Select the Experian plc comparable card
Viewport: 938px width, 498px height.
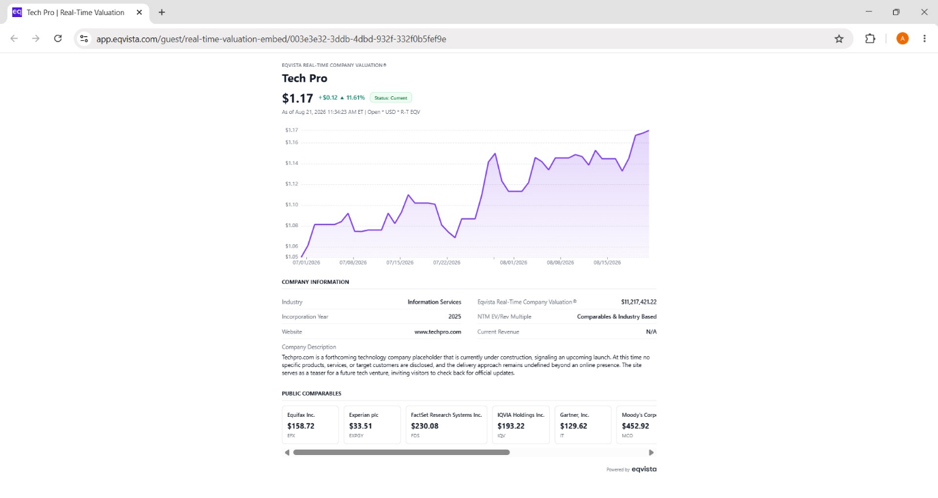point(372,424)
